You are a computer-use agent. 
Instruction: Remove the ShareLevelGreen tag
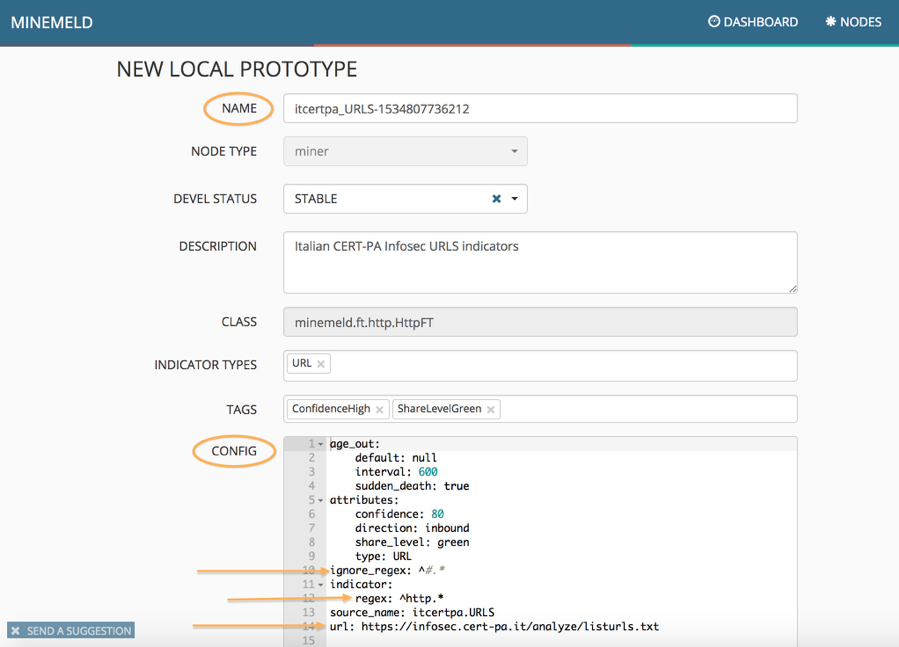pos(491,410)
